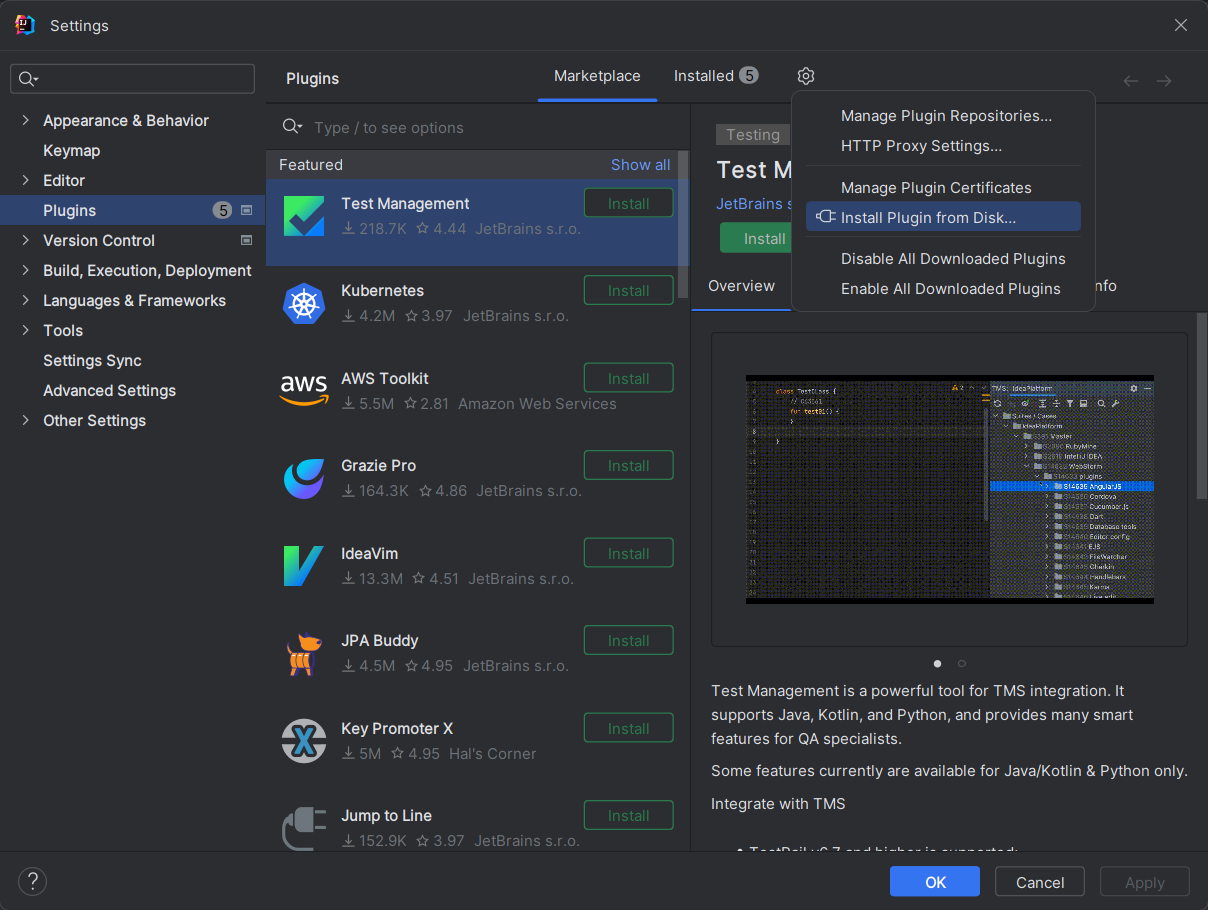
Task: Switch to the Installed tab
Action: tap(715, 76)
